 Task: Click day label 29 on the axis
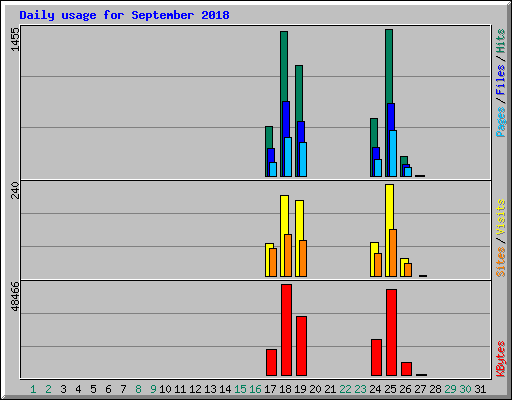pyautogui.click(x=450, y=389)
